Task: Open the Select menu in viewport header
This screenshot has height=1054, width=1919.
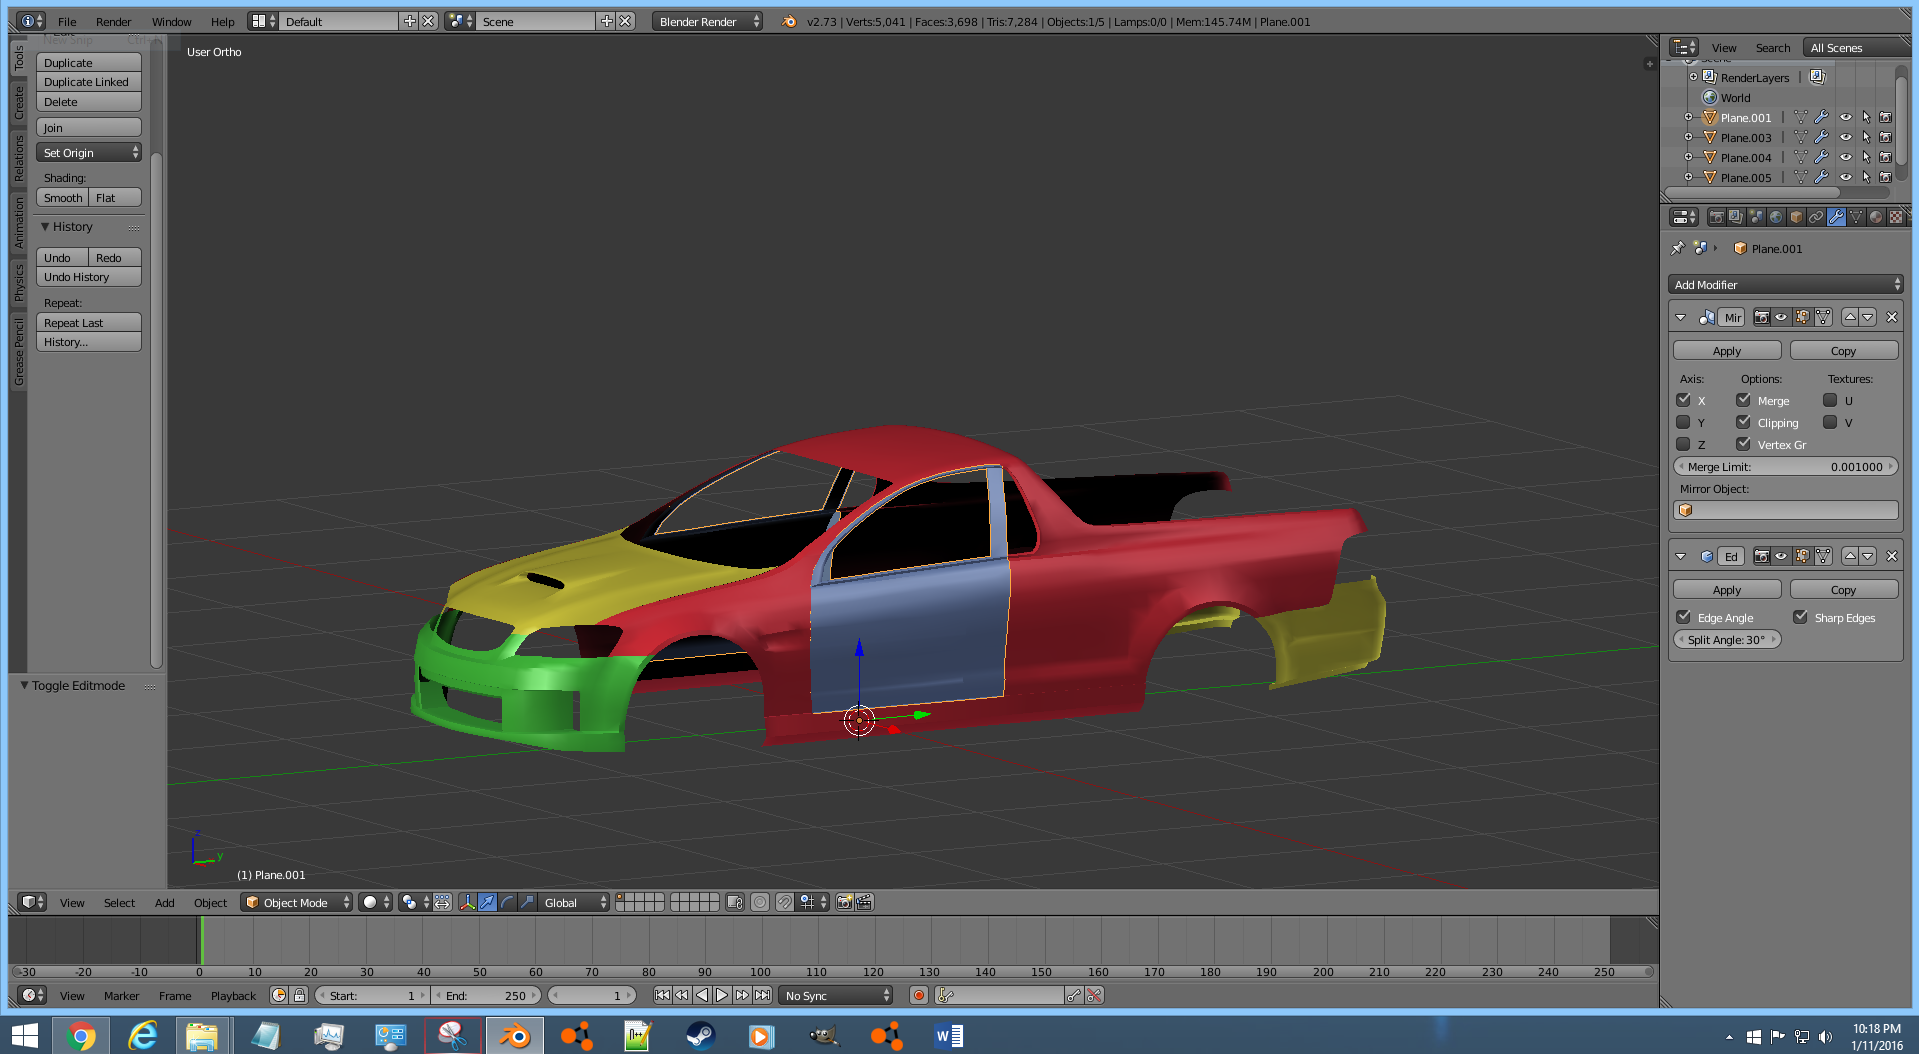Action: point(119,902)
